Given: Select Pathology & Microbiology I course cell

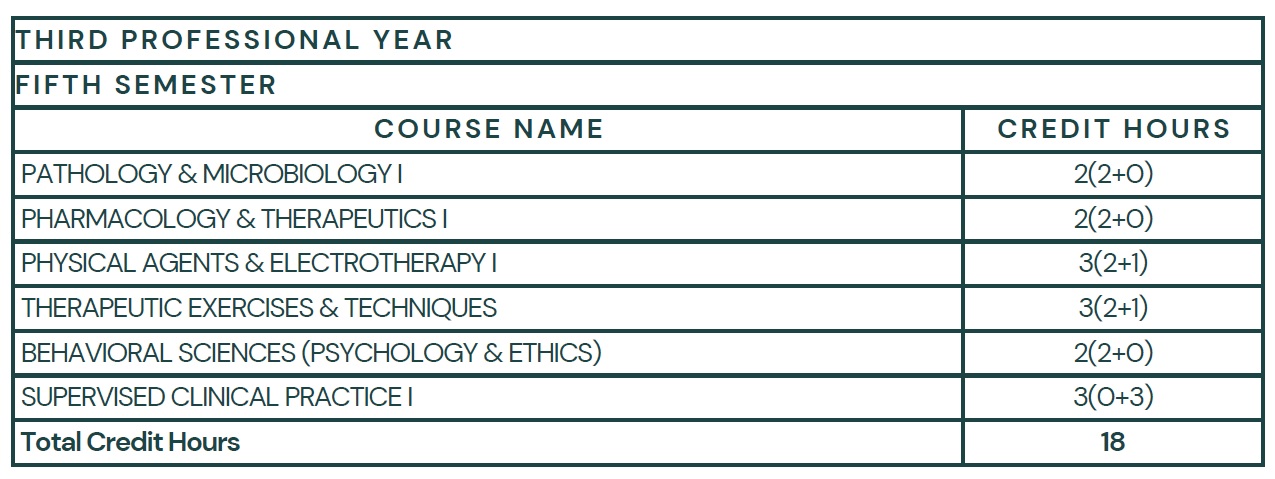Looking at the screenshot, I should [x=489, y=174].
